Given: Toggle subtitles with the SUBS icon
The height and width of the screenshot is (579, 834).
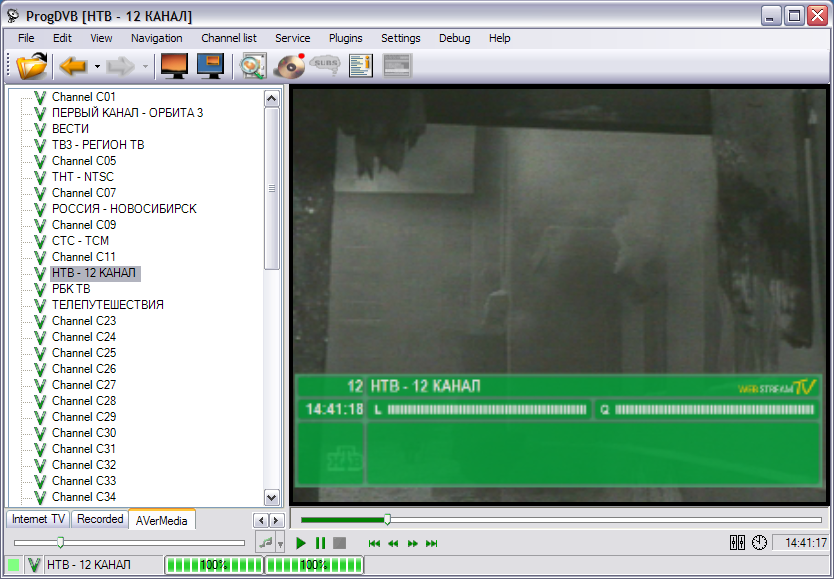Looking at the screenshot, I should [325, 64].
